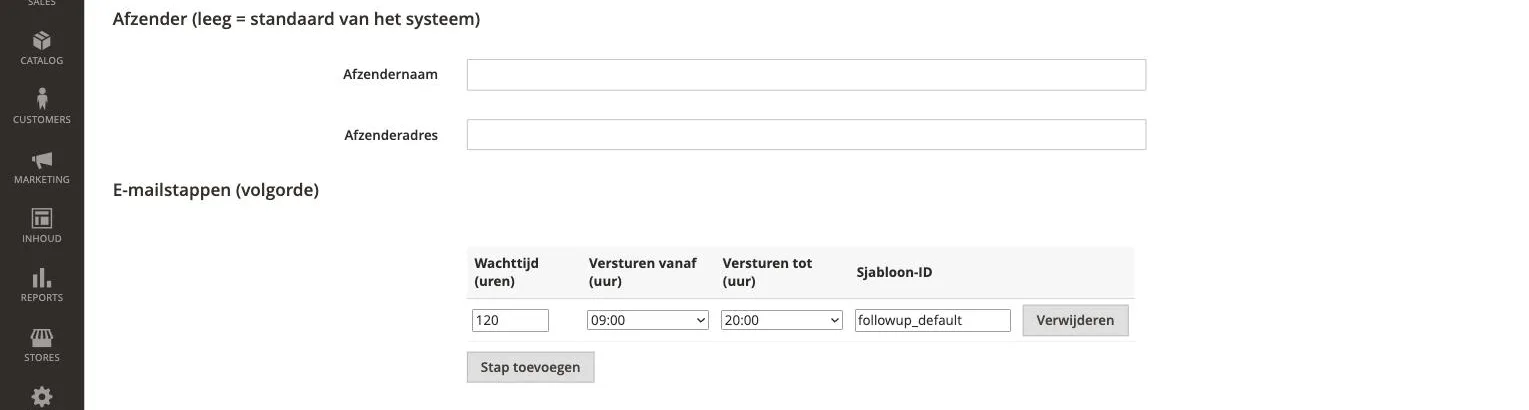Viewport: 1529px width, 410px height.
Task: Open the Inhoud layout icon in sidebar
Action: tap(42, 218)
